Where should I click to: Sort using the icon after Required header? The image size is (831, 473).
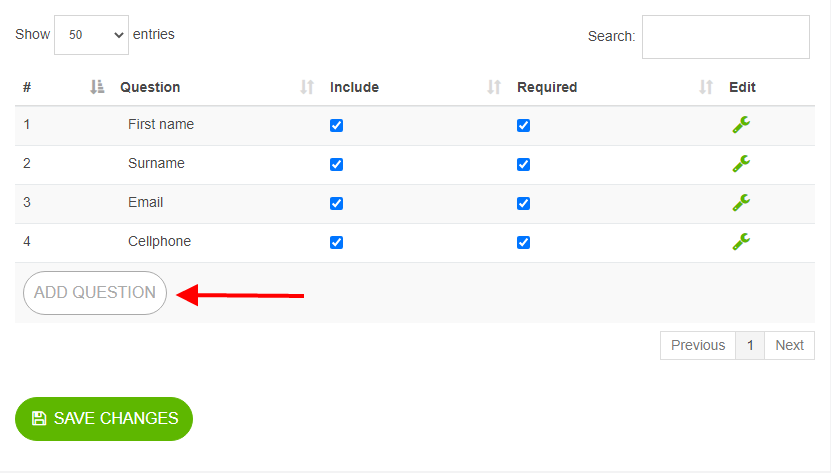(x=706, y=87)
